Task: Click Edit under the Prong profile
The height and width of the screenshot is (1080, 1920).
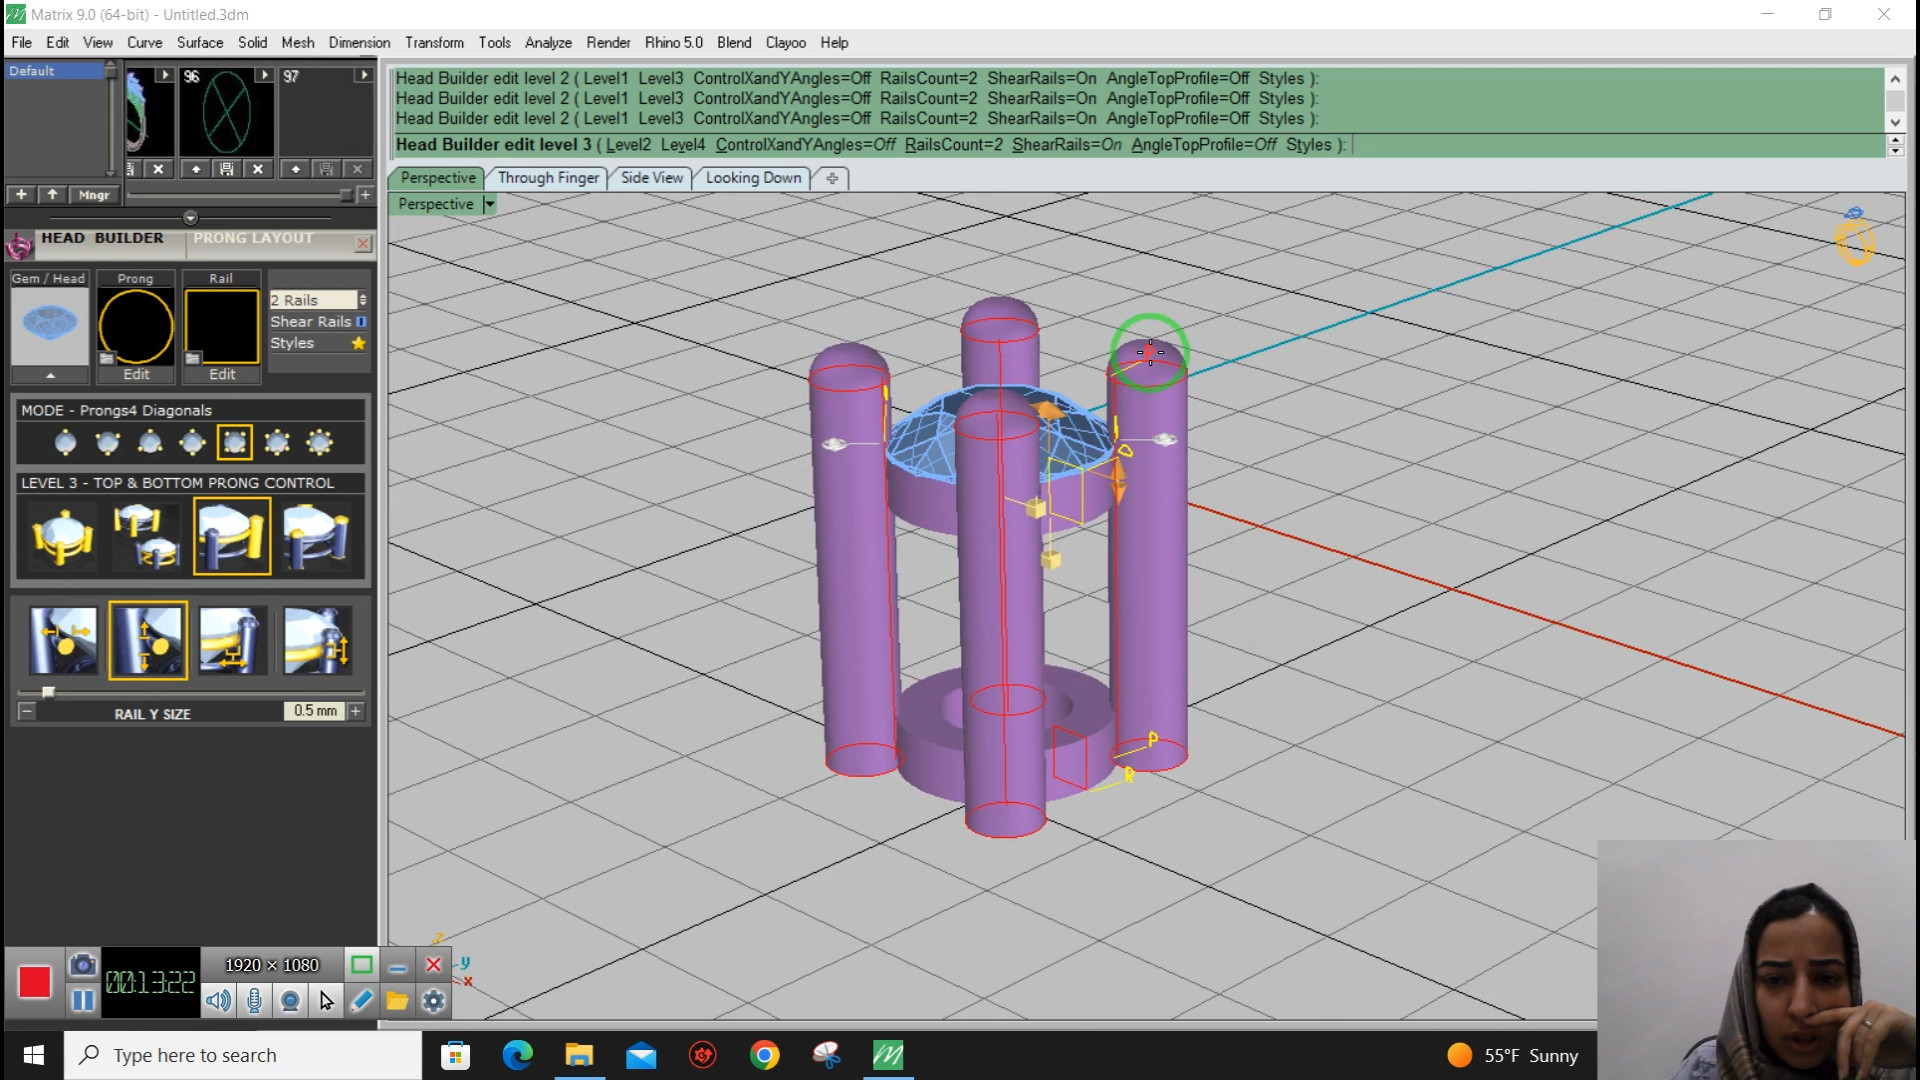Action: [x=136, y=374]
